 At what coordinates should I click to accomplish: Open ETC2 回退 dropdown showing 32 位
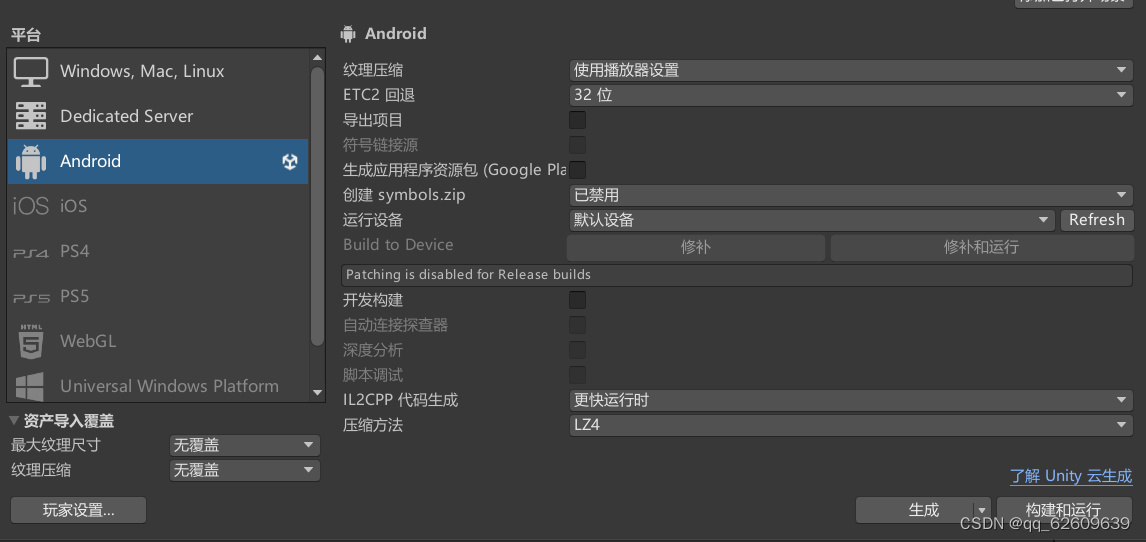(x=851, y=95)
